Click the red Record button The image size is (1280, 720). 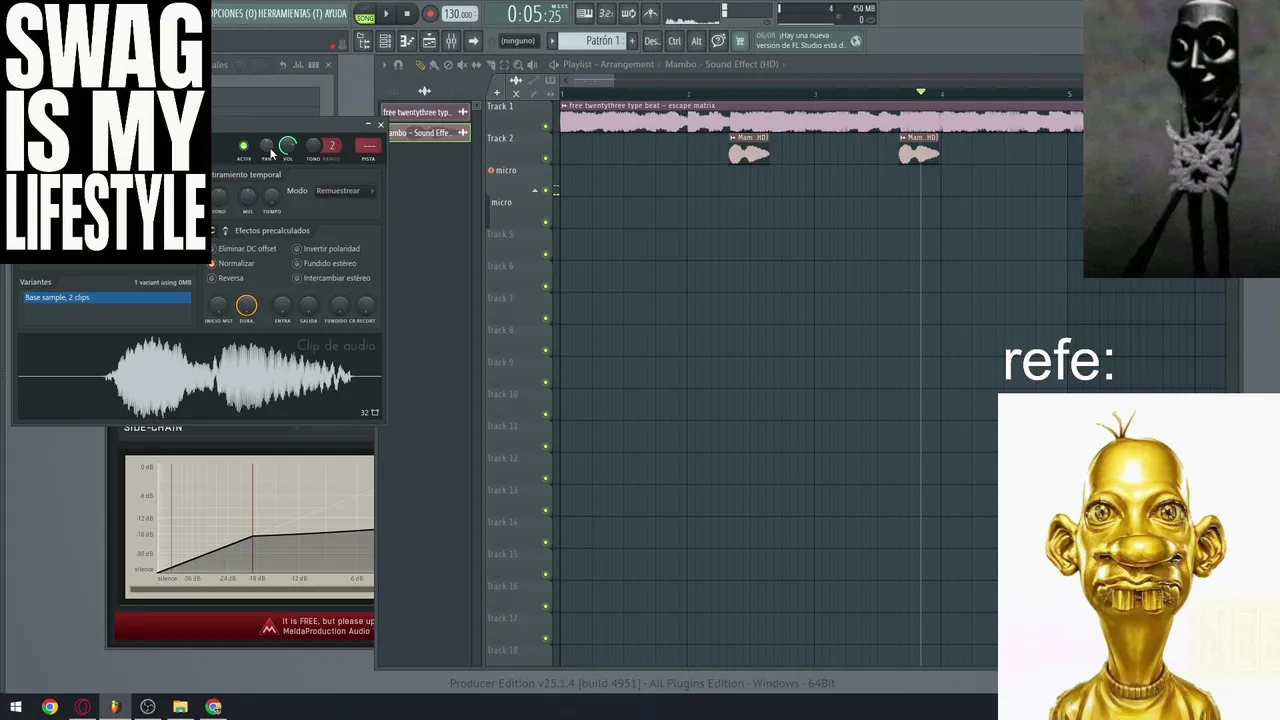(x=430, y=14)
